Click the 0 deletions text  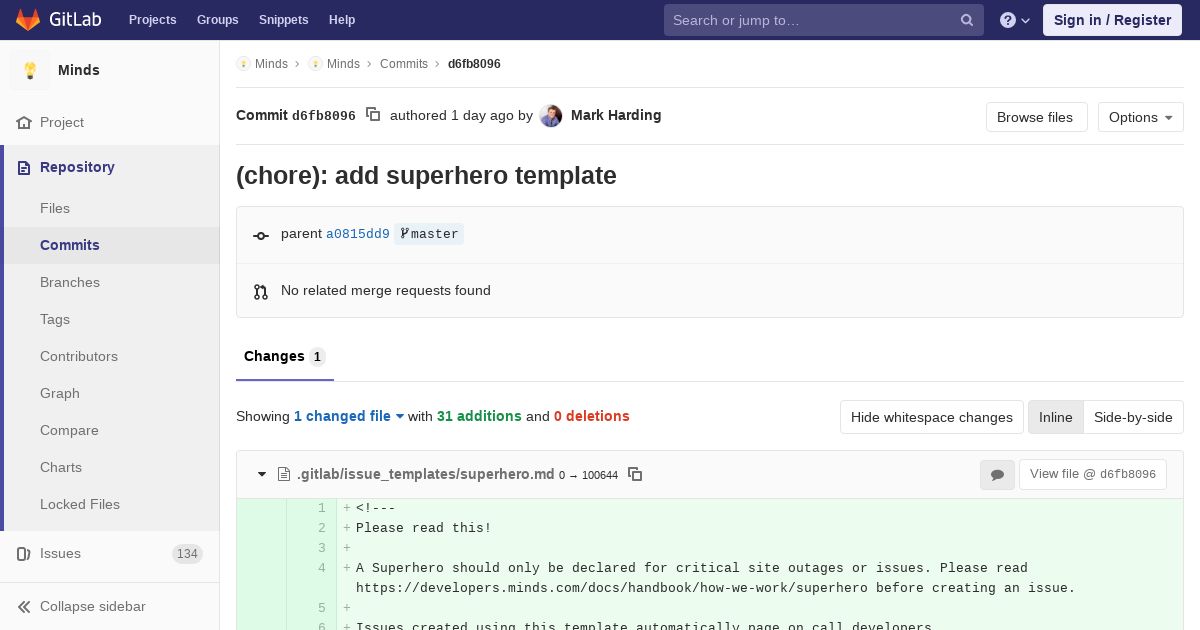[x=592, y=416]
